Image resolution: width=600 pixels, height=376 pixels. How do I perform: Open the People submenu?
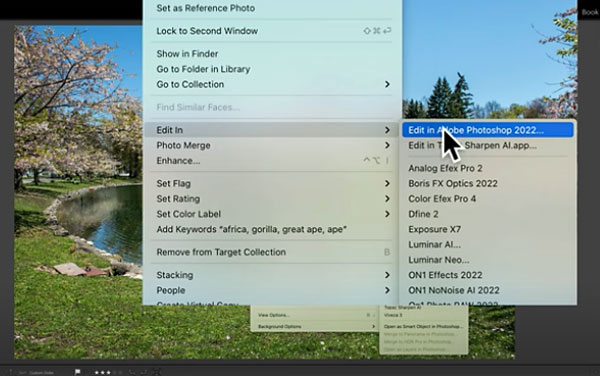[272, 290]
